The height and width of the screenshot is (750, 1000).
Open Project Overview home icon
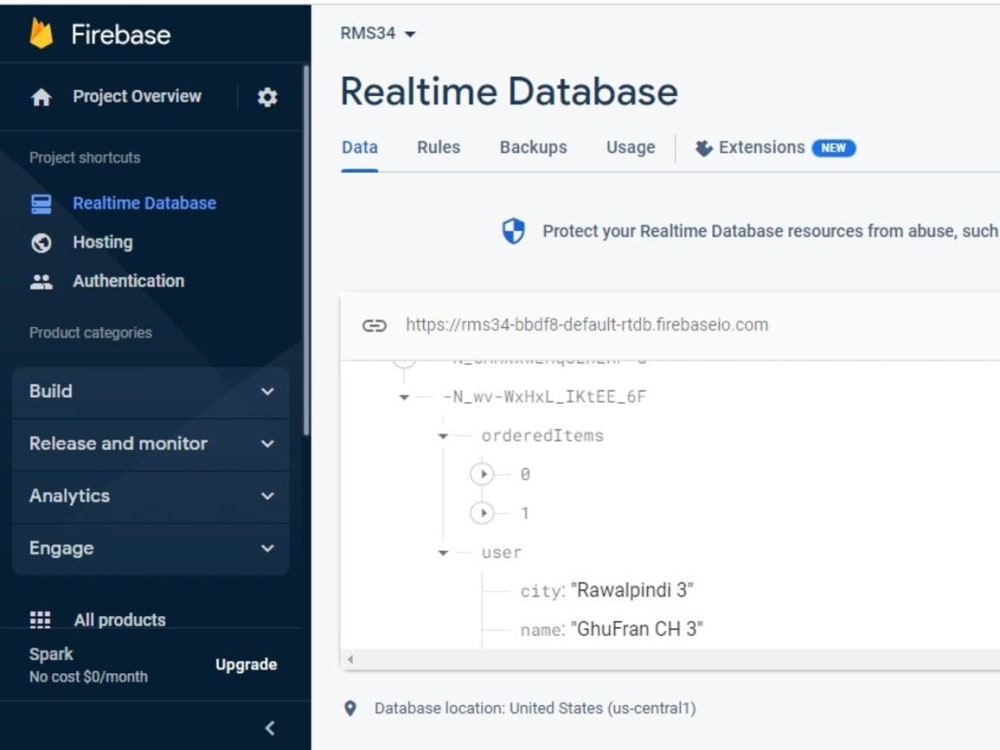click(x=41, y=97)
